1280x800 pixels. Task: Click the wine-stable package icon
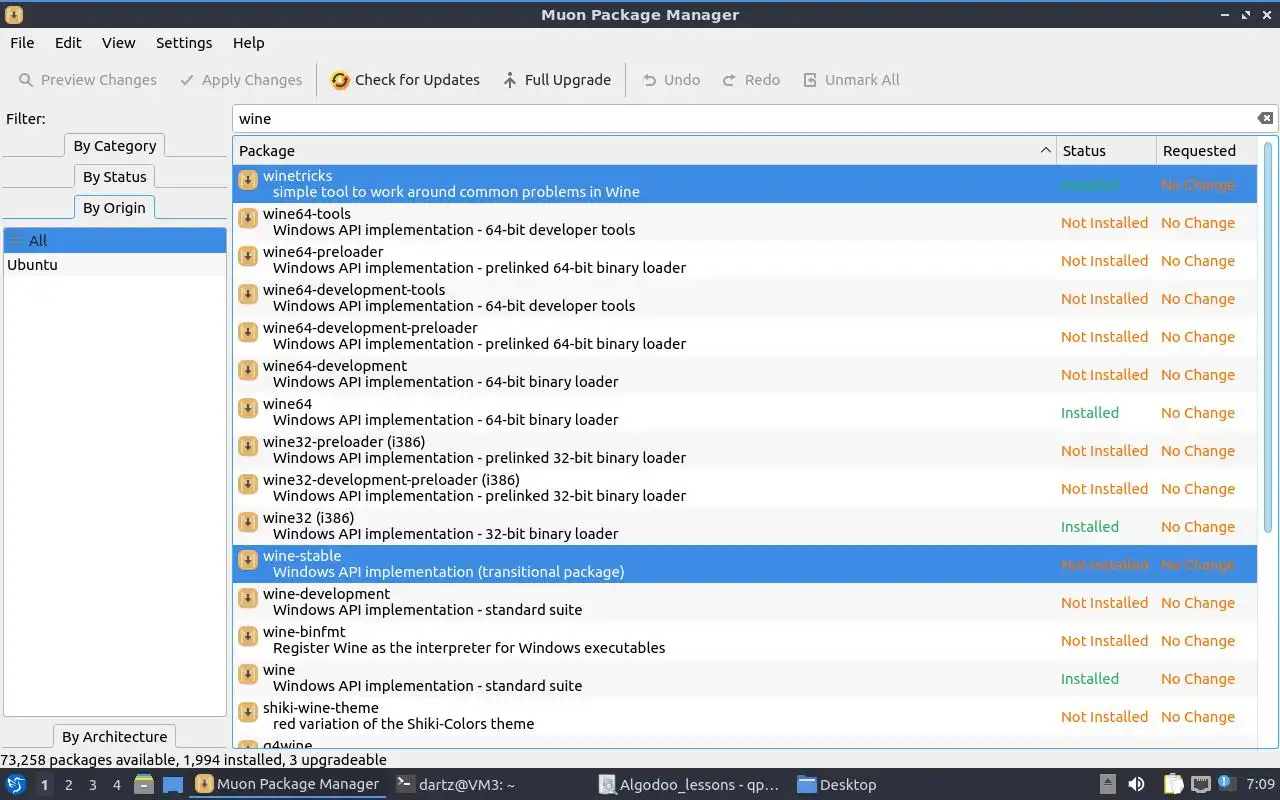[248, 560]
